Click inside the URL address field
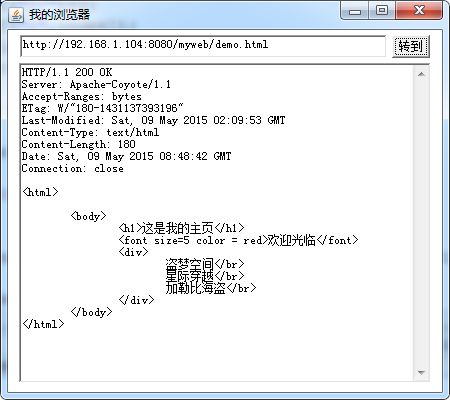 click(x=203, y=46)
